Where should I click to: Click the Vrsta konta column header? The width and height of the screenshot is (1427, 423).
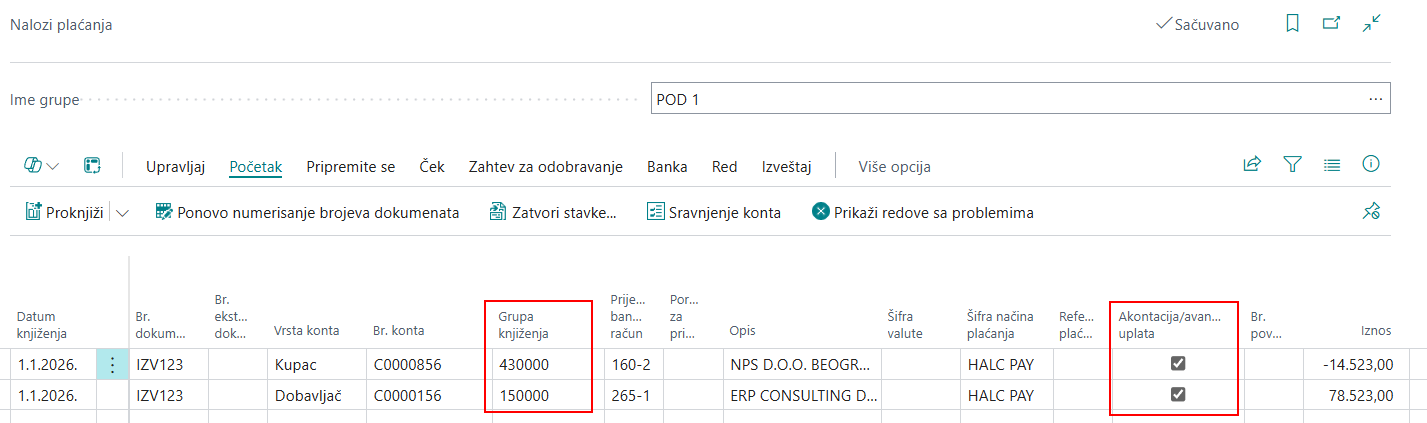point(307,330)
